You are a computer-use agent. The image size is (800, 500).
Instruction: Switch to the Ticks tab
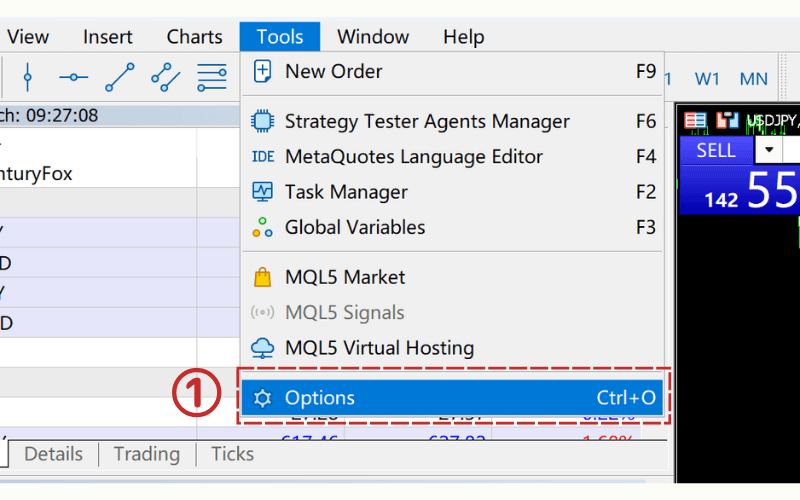pos(233,454)
